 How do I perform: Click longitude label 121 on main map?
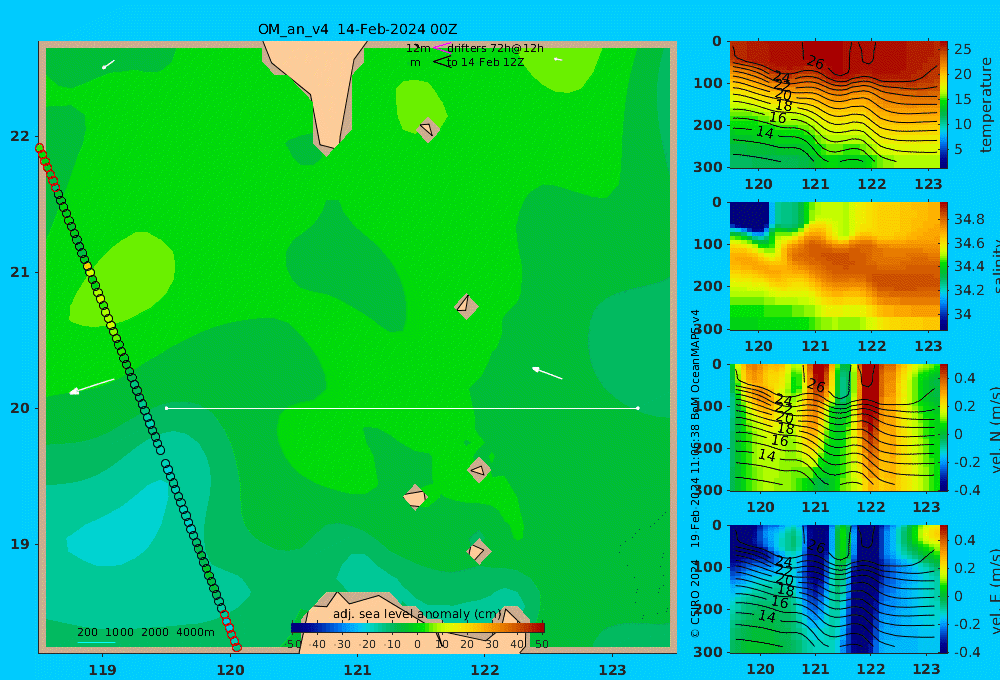tap(357, 670)
